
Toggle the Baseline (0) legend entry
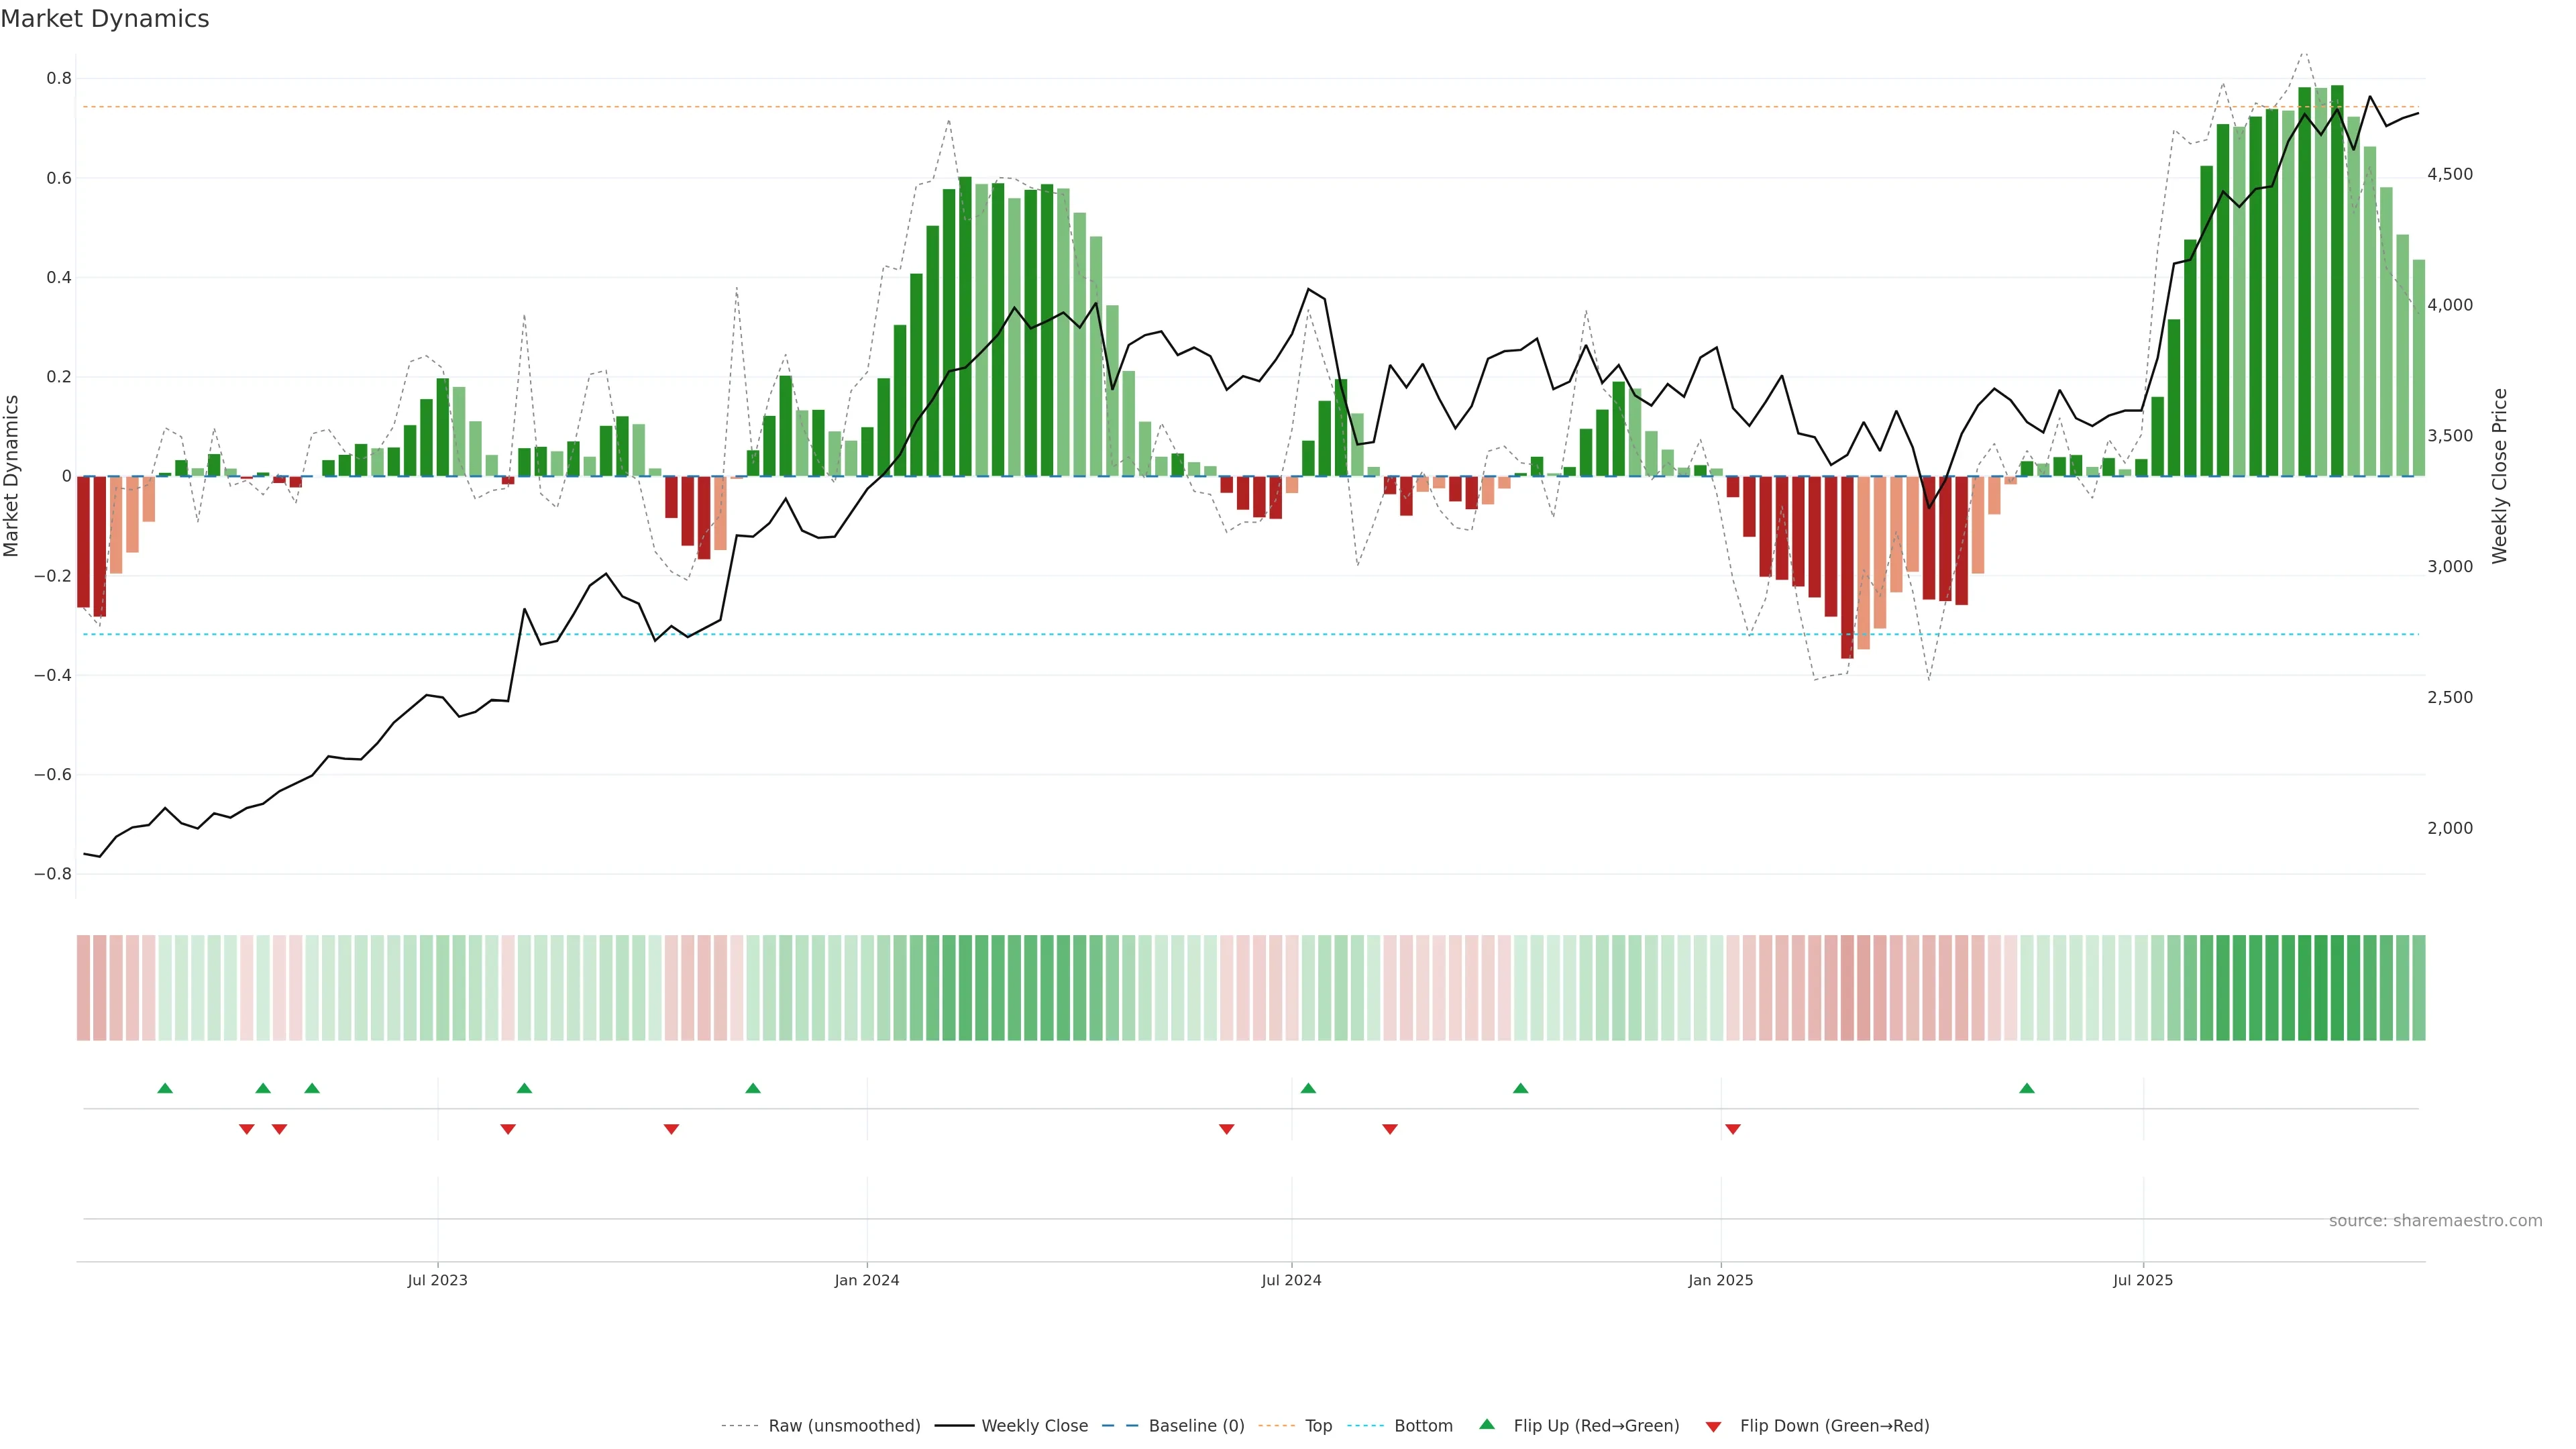click(x=1196, y=1426)
